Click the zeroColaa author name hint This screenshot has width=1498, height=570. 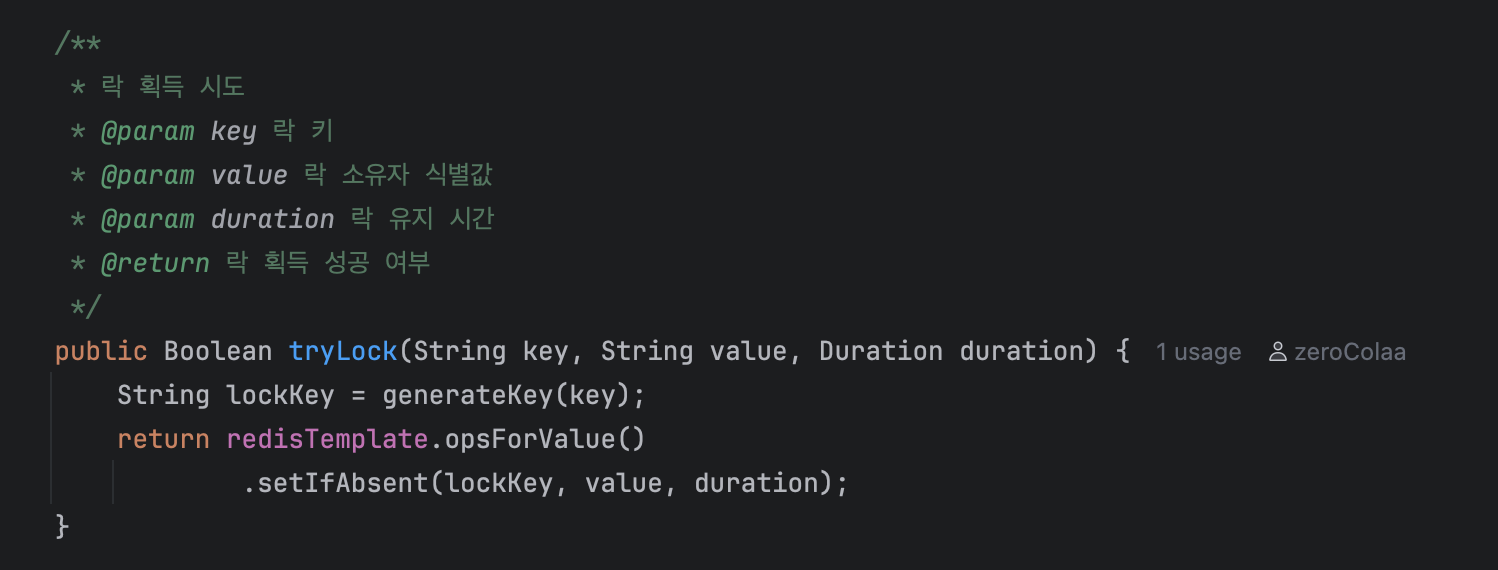(1349, 352)
